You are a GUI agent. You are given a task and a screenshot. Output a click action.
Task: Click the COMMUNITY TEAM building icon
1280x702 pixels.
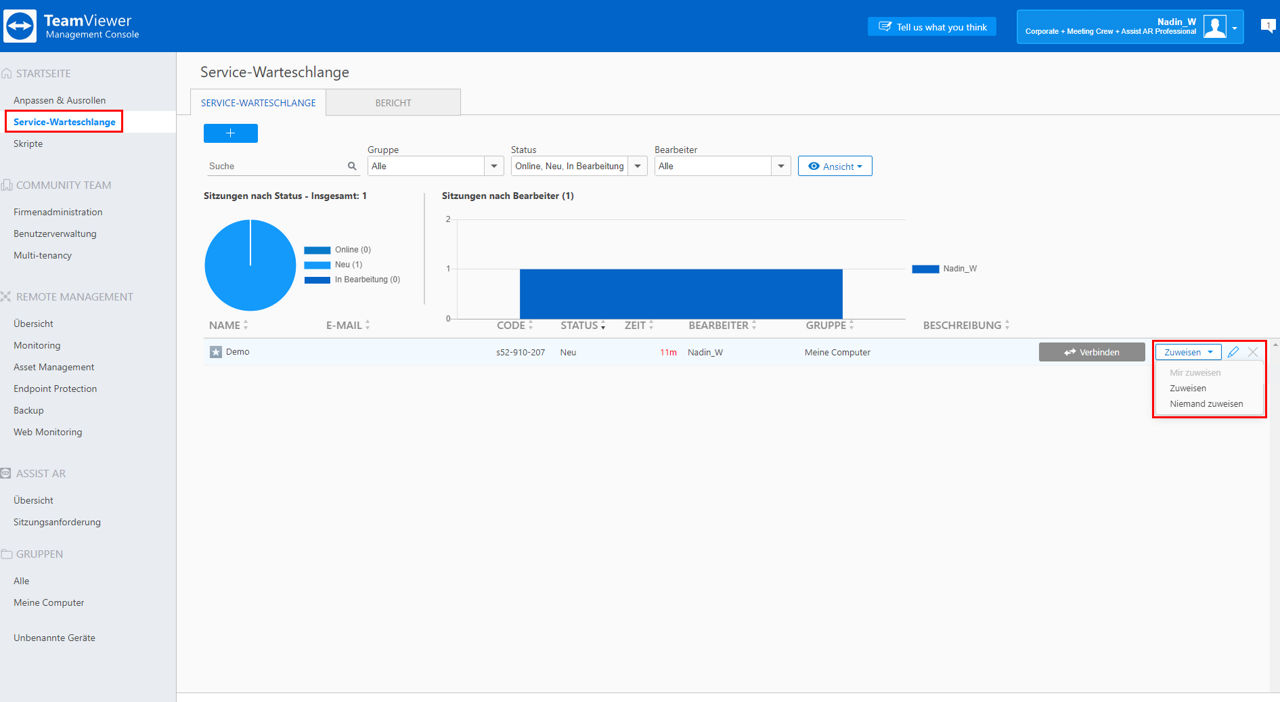coord(7,185)
